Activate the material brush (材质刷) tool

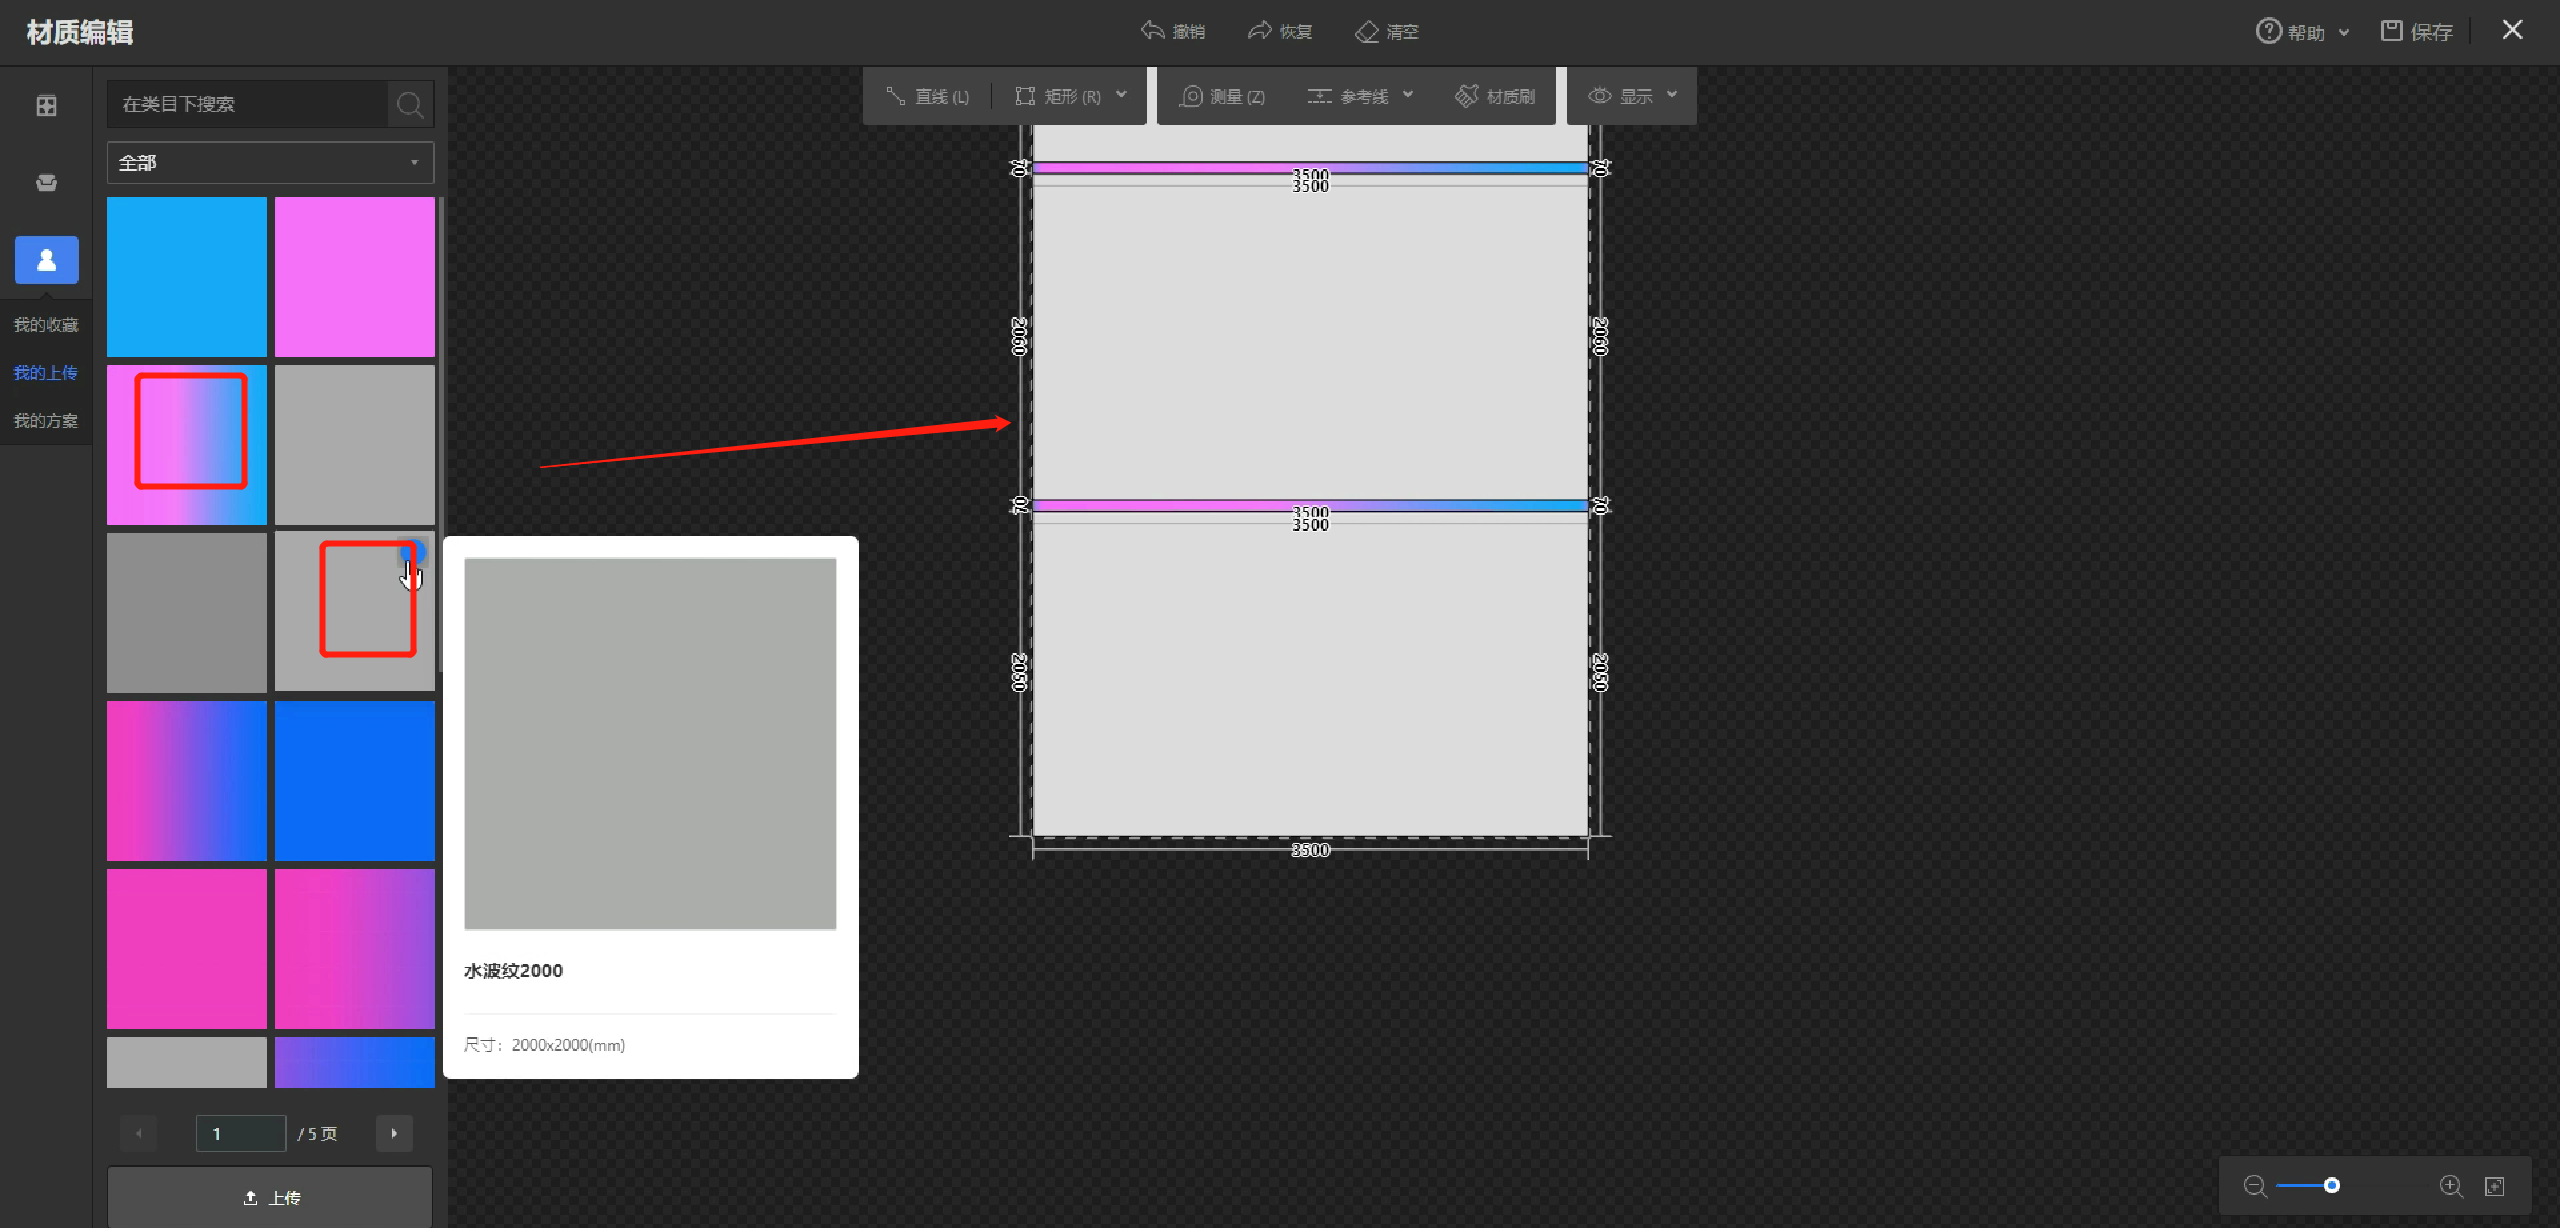pyautogui.click(x=1495, y=96)
